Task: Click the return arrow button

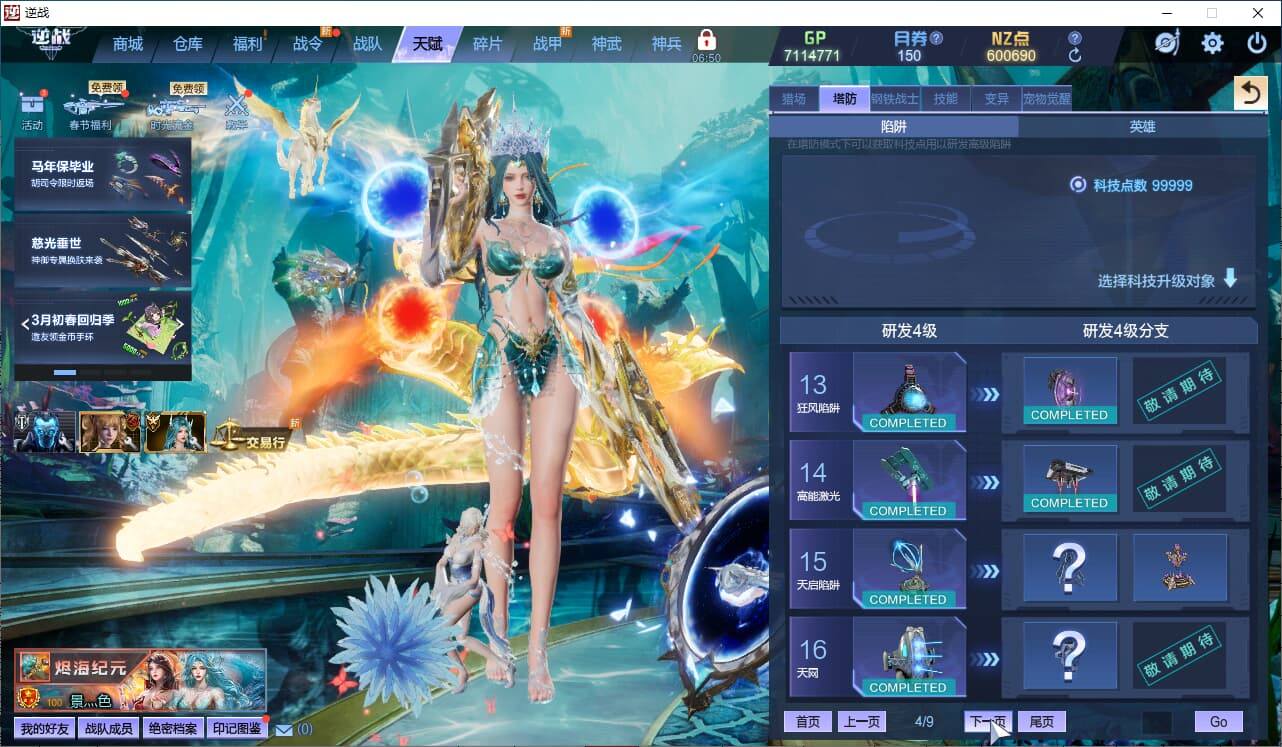Action: point(1250,92)
